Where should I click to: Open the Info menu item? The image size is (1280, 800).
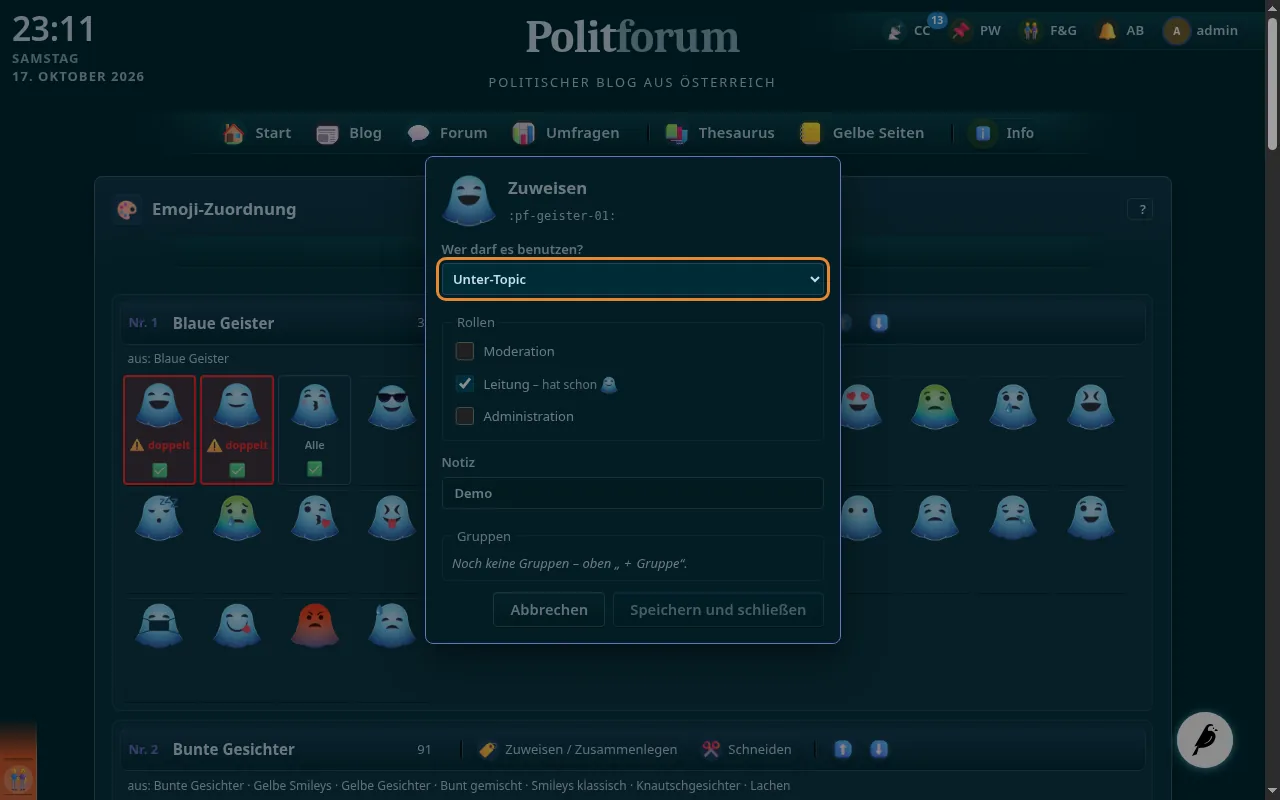click(x=1001, y=133)
